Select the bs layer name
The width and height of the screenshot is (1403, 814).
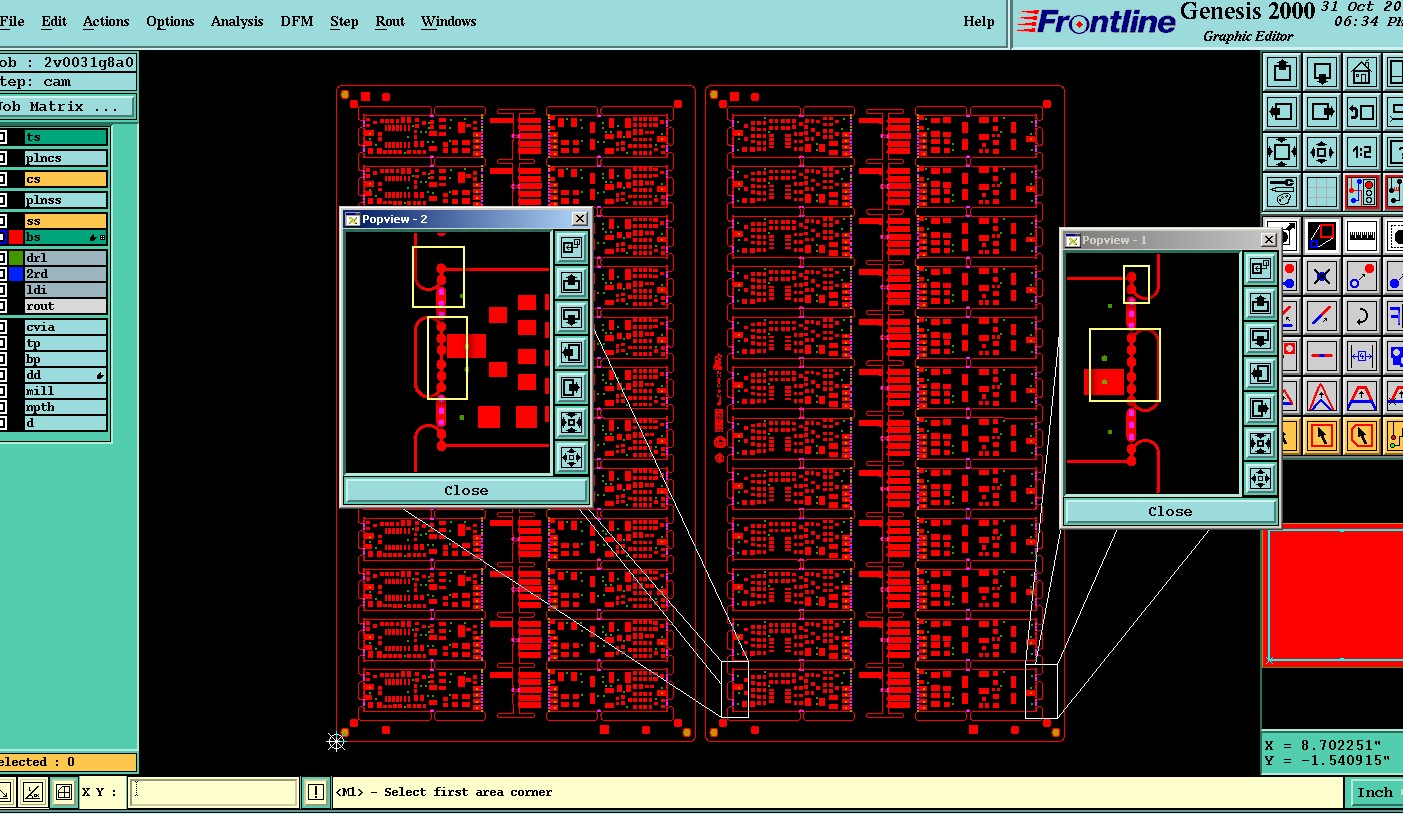click(x=66, y=237)
